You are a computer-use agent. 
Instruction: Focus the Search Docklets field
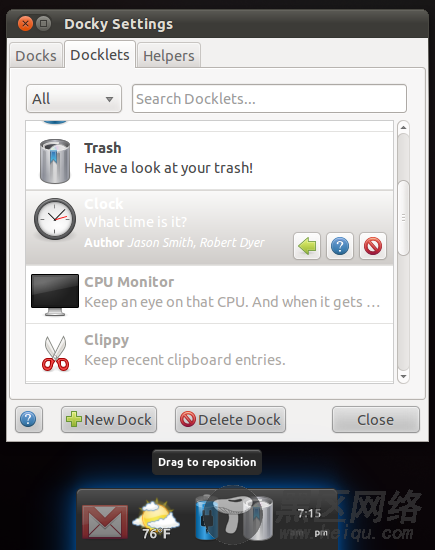[x=269, y=99]
